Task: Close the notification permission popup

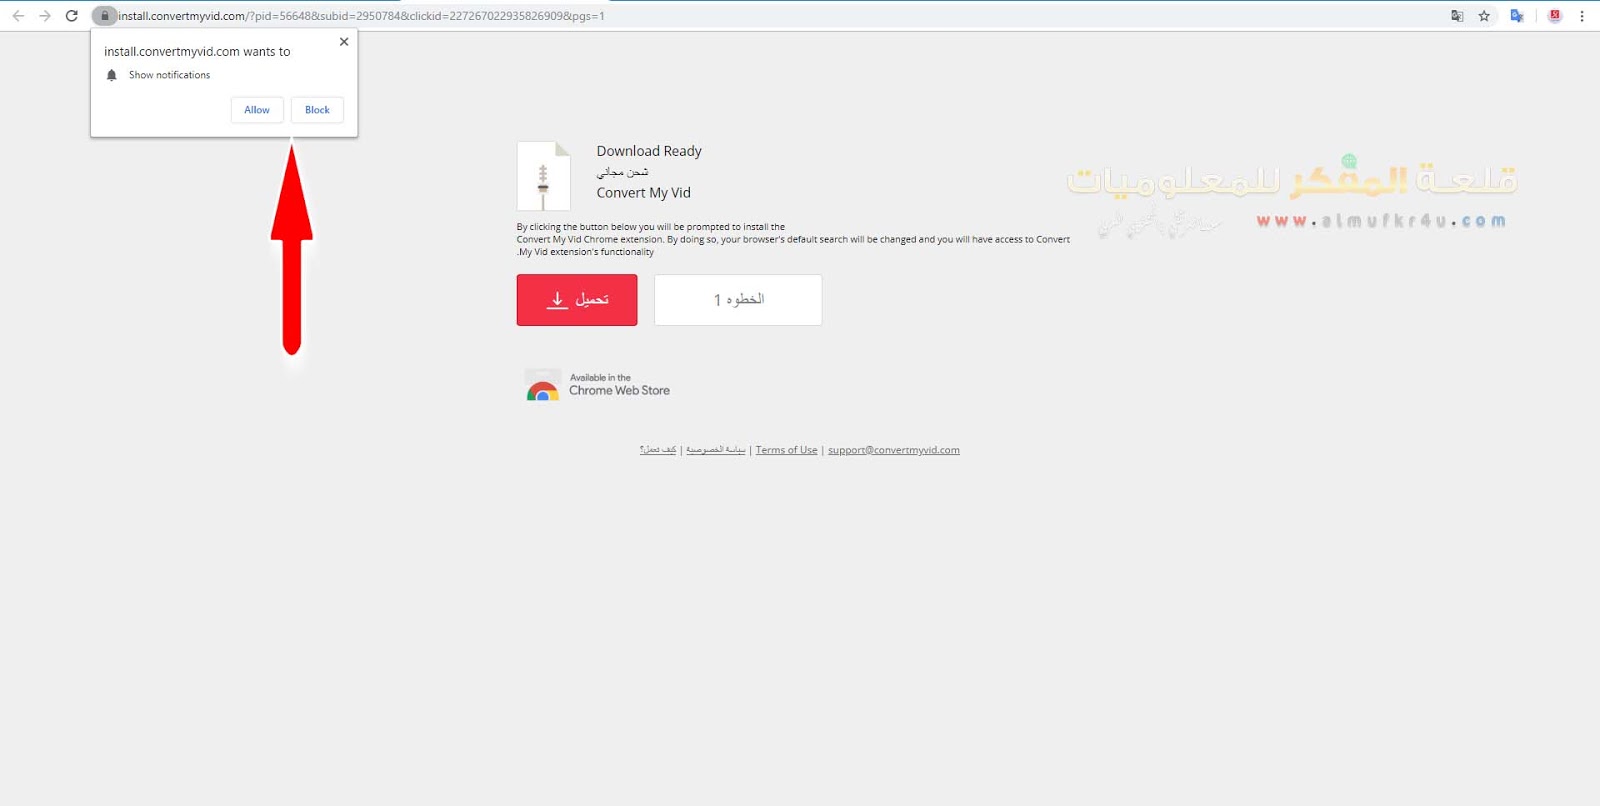Action: pyautogui.click(x=344, y=42)
